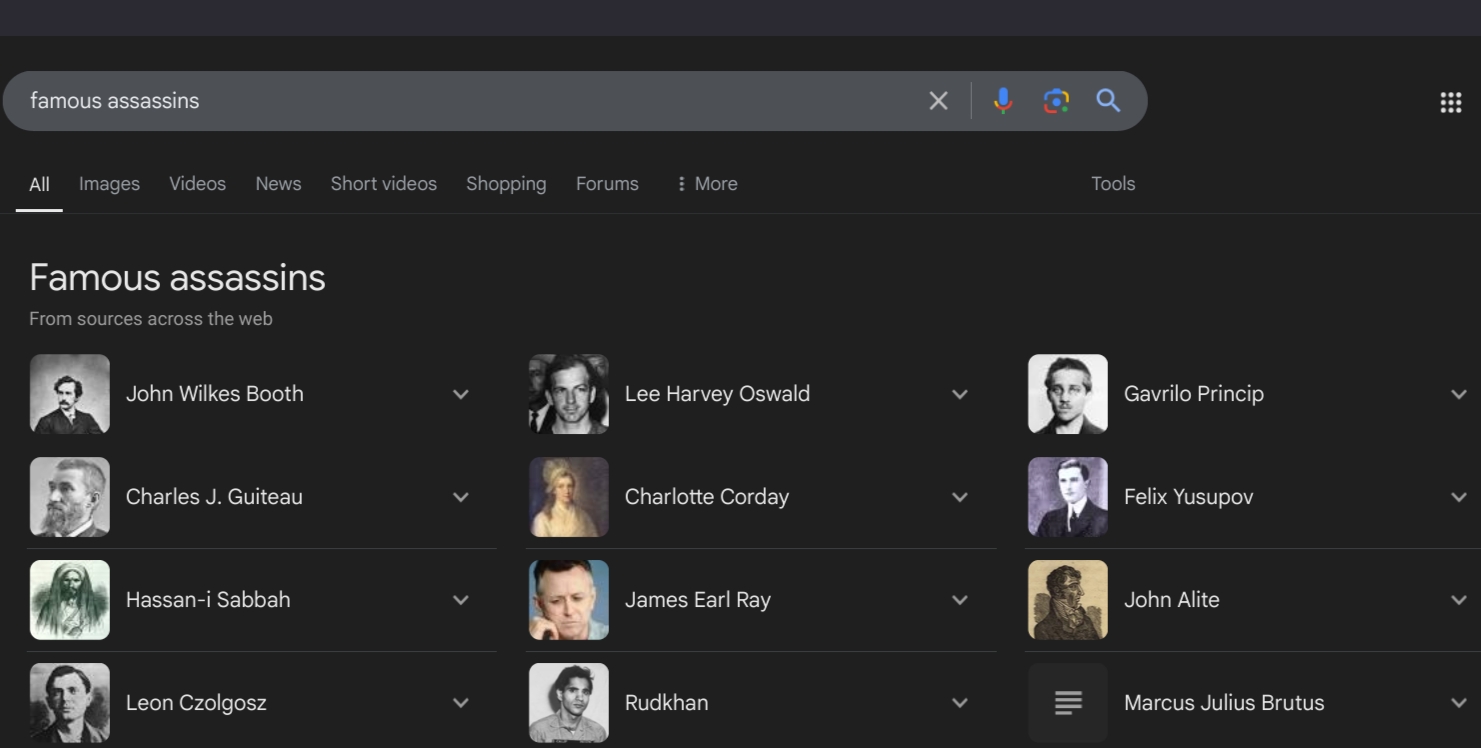The image size is (1481, 748).
Task: Expand the Charlotte Corday entry chevron
Action: (960, 497)
